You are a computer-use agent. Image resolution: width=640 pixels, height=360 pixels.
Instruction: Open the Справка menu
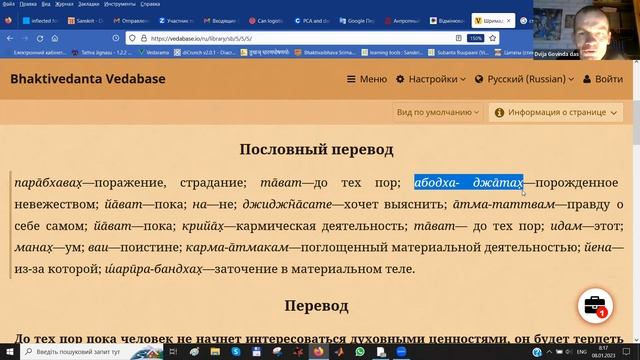pos(150,4)
